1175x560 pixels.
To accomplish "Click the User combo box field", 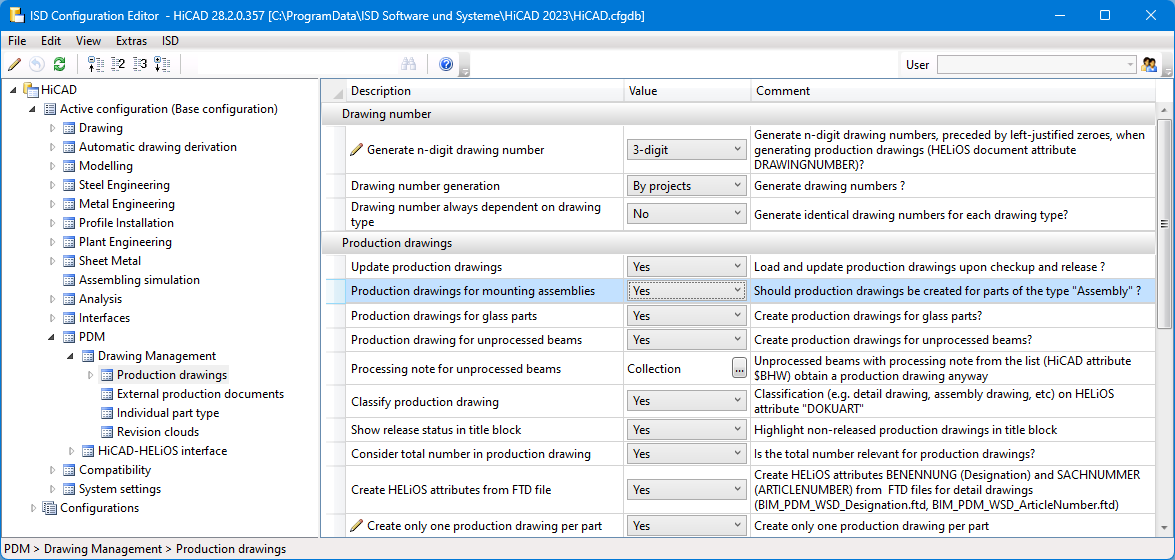I will [1030, 65].
